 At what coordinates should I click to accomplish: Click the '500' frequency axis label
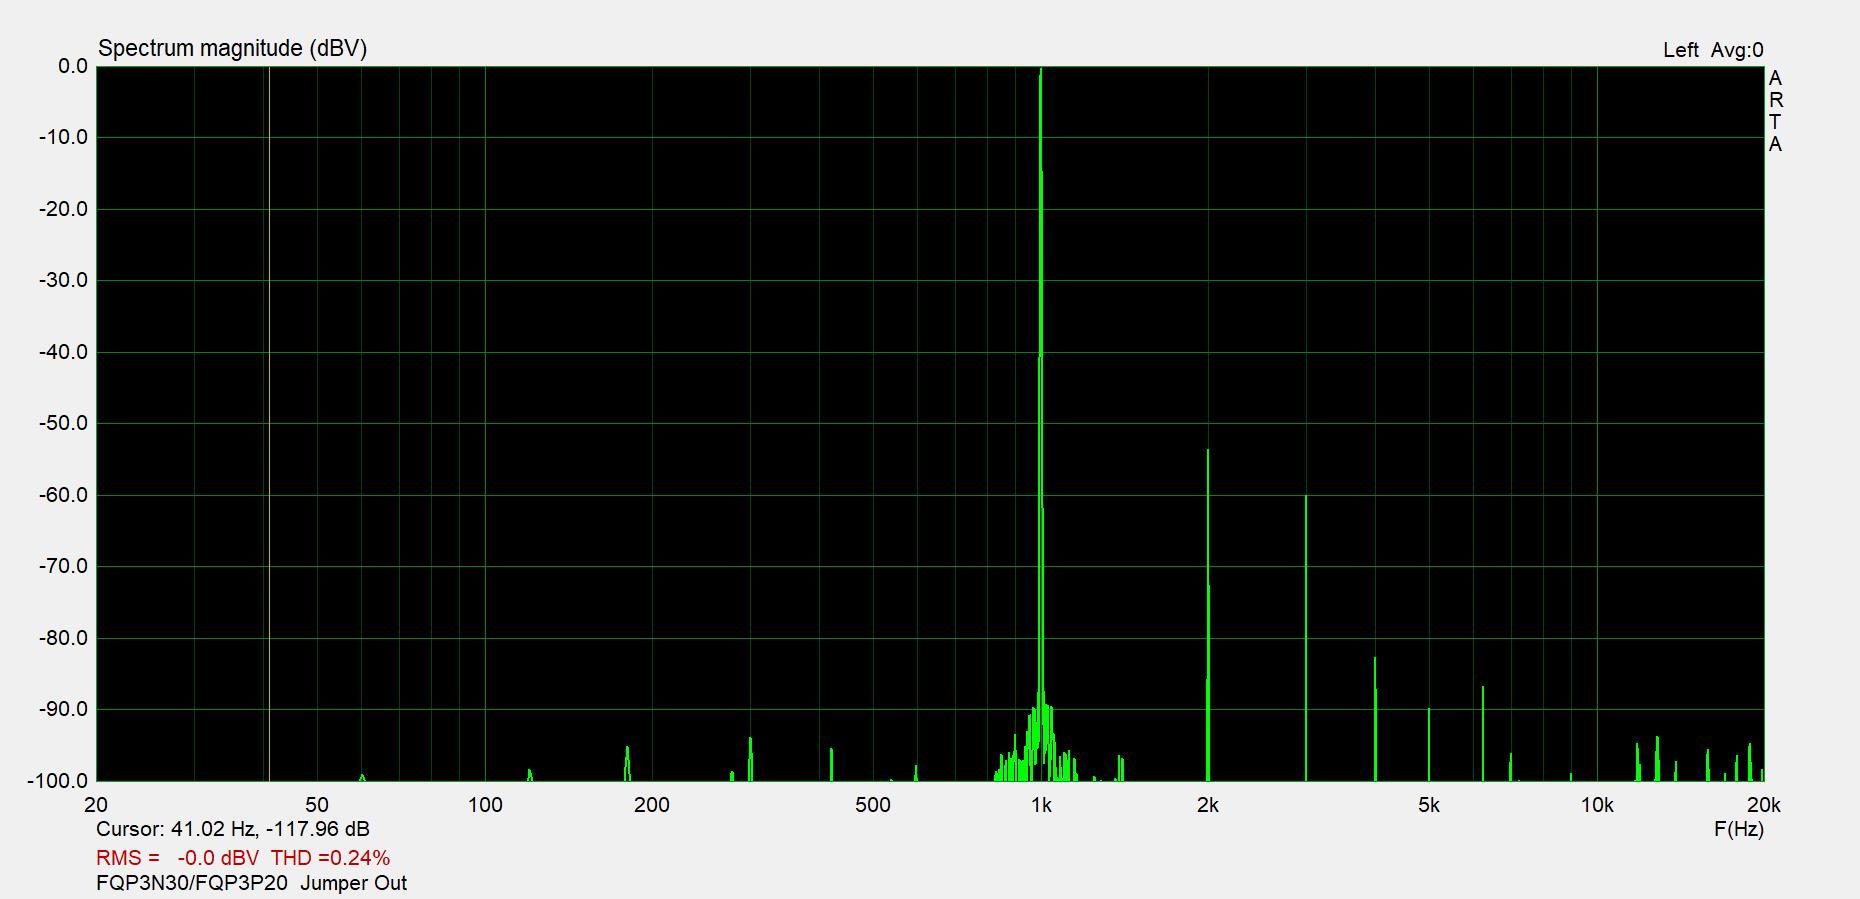pos(873,805)
